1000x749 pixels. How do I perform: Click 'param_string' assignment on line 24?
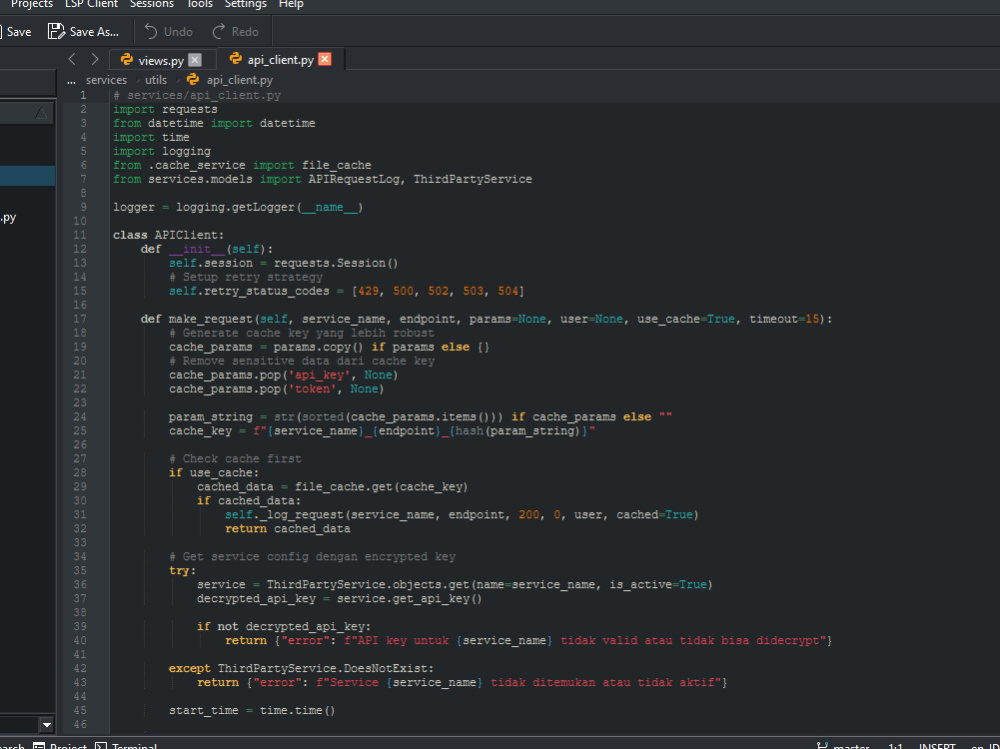point(211,417)
